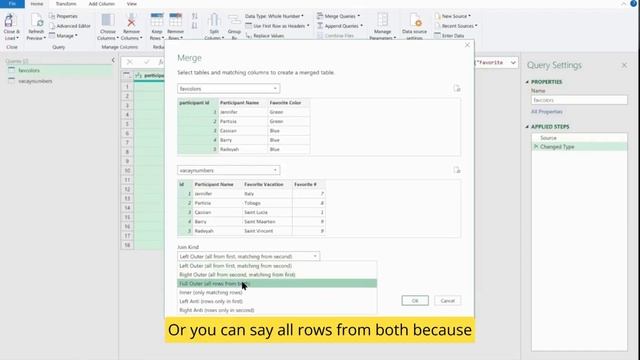
Task: Choose Inner (only matching rows)
Action: click(277, 292)
